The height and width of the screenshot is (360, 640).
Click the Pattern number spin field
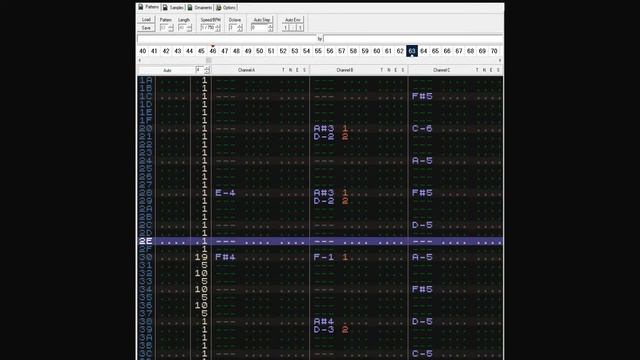(167, 28)
